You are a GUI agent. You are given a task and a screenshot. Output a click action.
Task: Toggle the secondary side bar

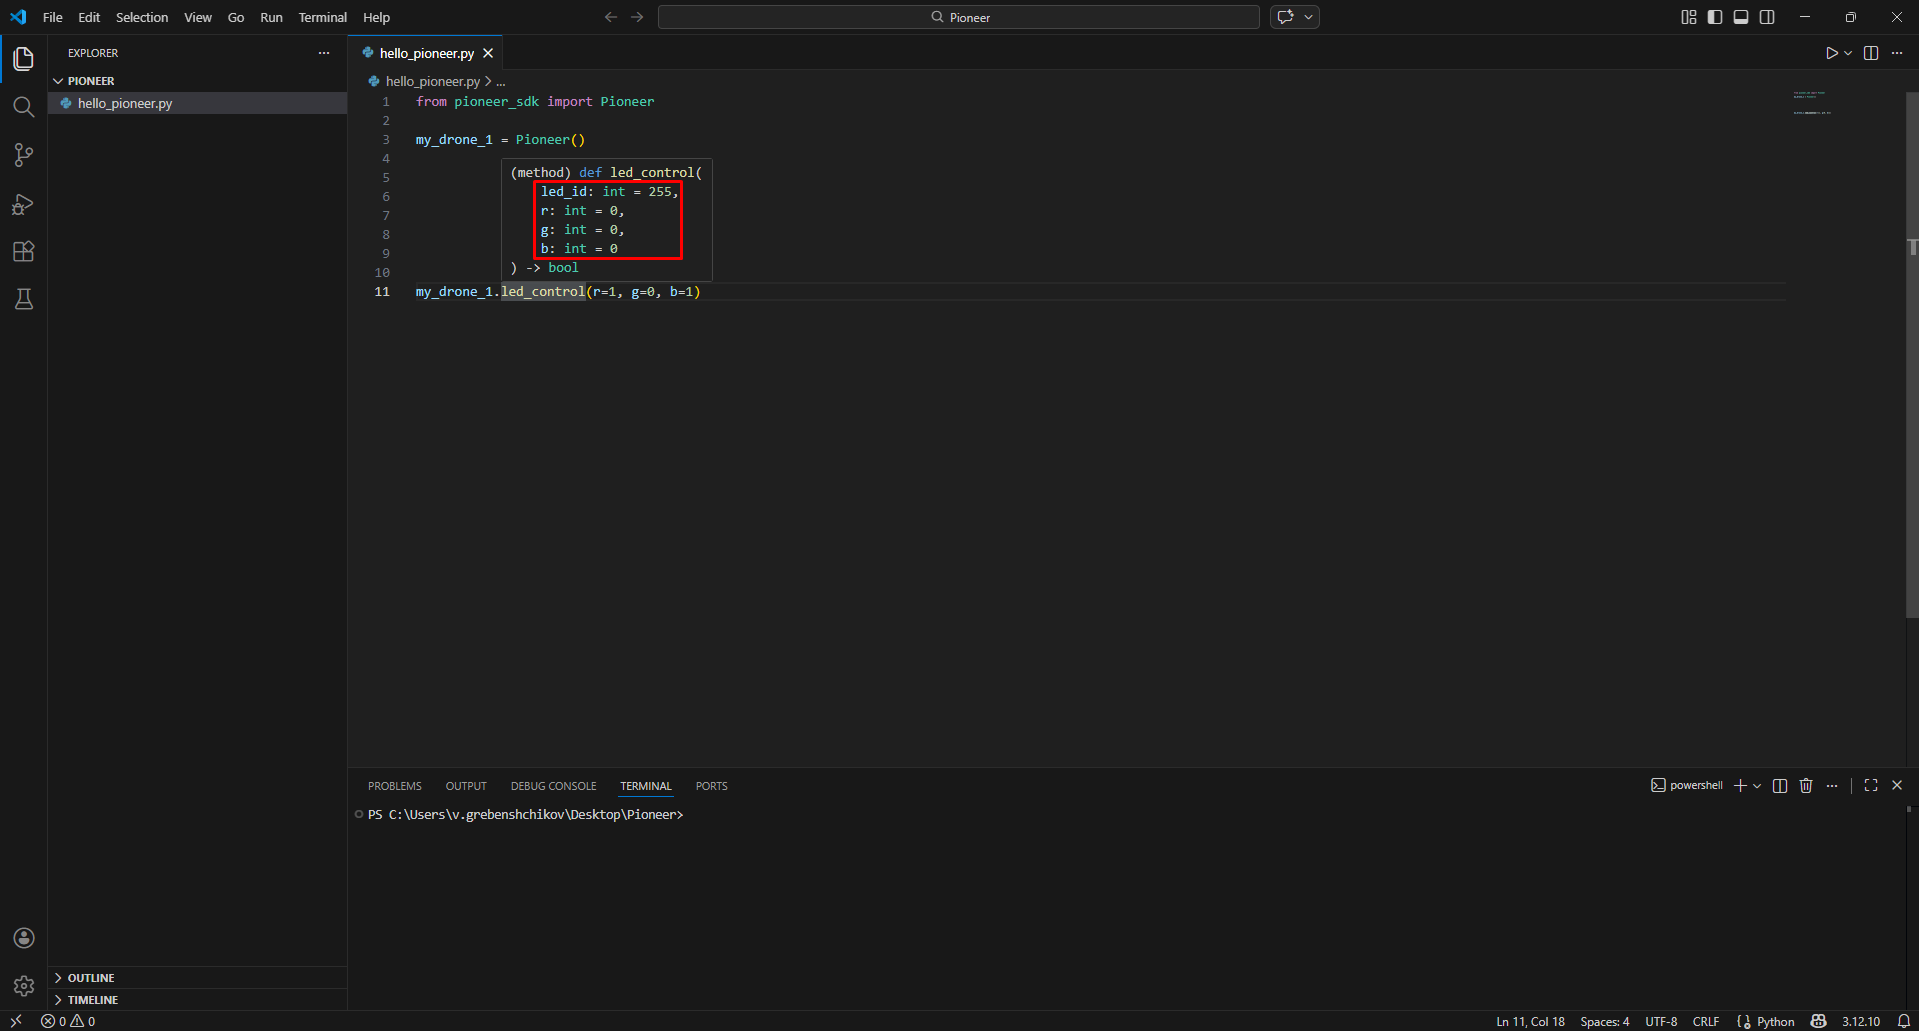(x=1767, y=17)
